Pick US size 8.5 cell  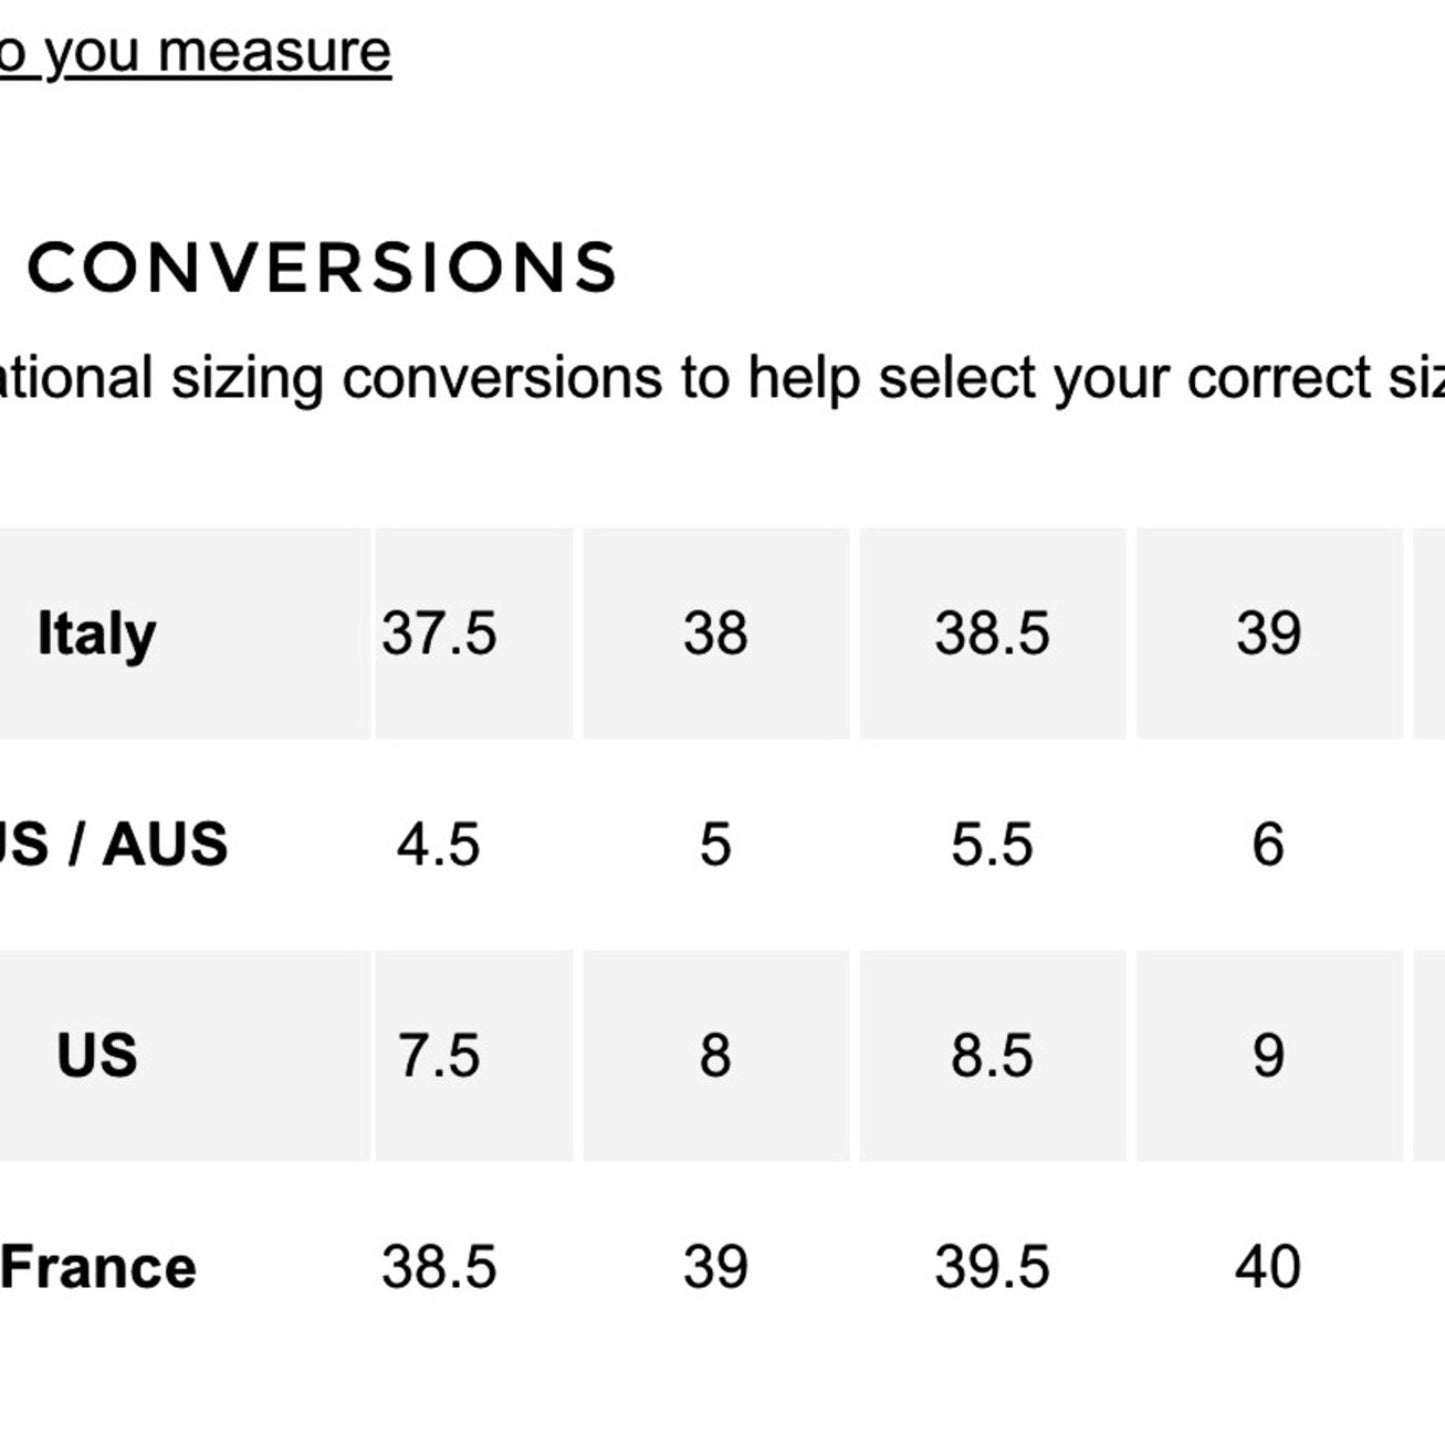[992, 1056]
